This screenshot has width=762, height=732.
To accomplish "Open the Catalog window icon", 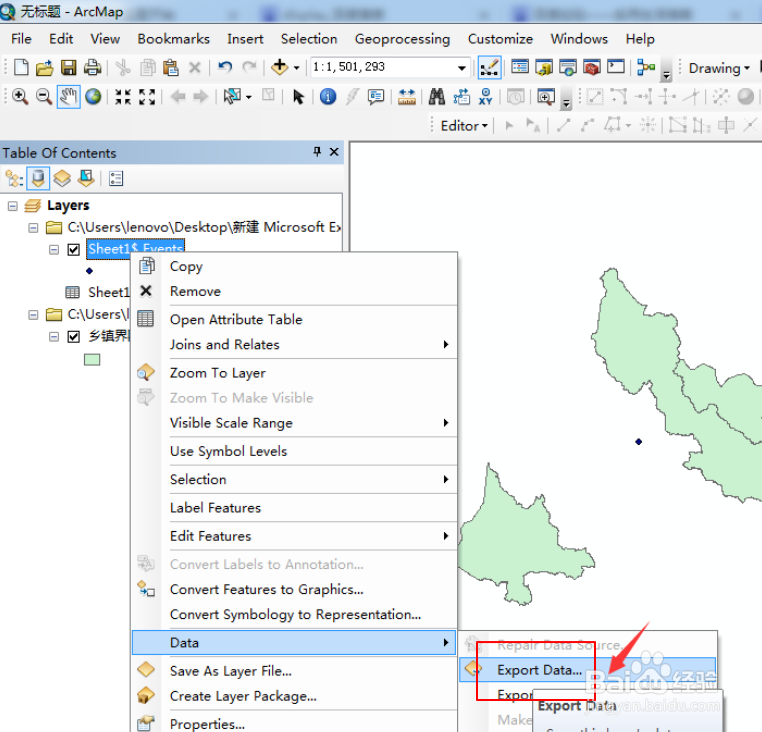I will tap(544, 67).
